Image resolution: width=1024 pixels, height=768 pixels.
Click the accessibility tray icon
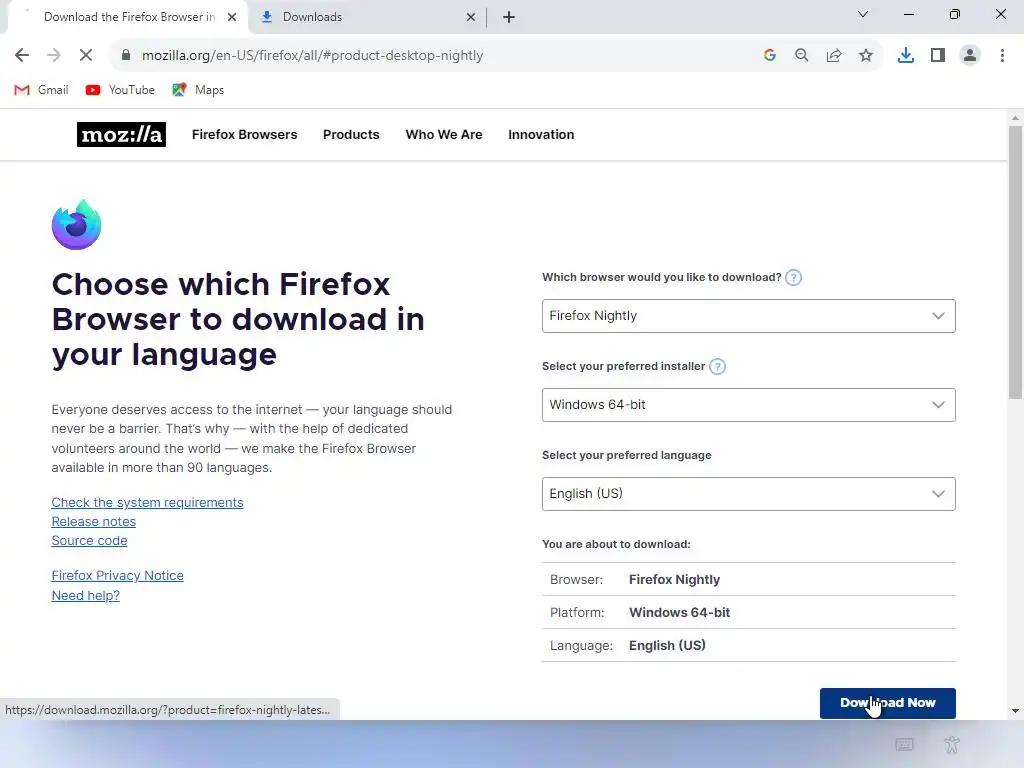click(x=952, y=744)
